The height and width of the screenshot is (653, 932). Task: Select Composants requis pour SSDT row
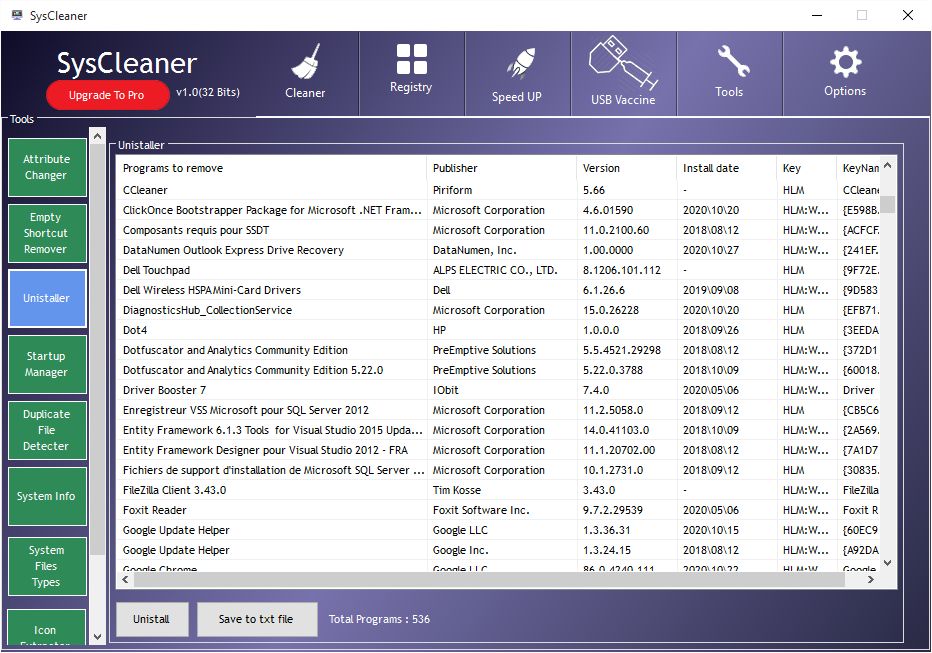point(498,231)
